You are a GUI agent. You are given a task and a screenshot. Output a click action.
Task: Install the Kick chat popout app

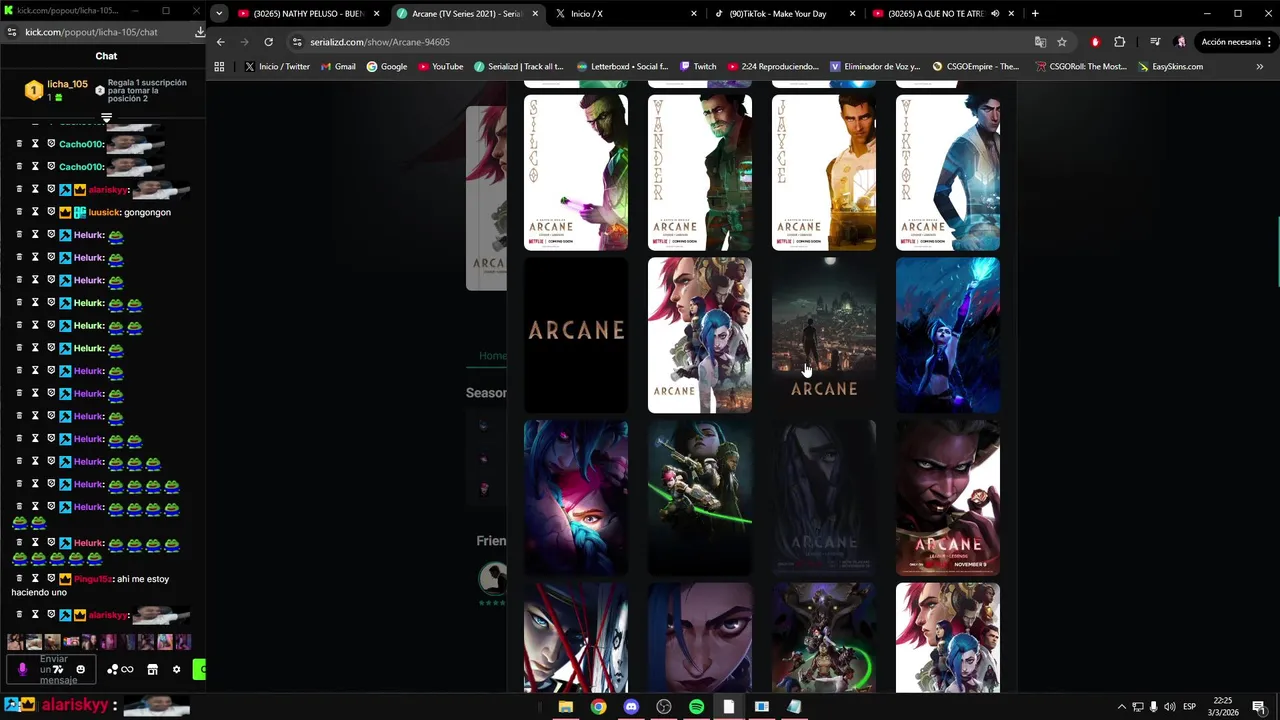[200, 32]
